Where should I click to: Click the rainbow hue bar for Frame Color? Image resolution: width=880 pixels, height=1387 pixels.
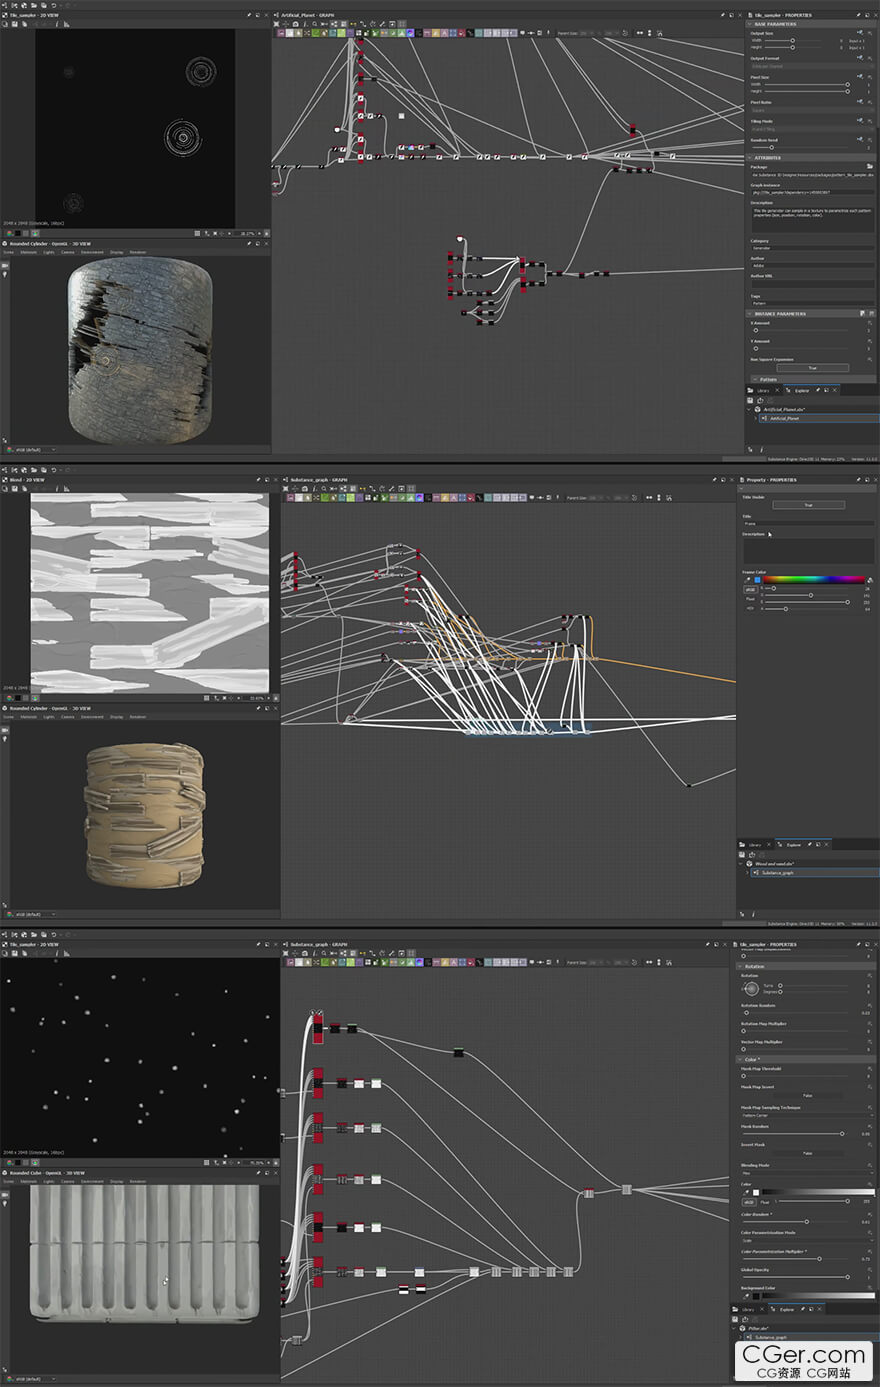pos(814,579)
